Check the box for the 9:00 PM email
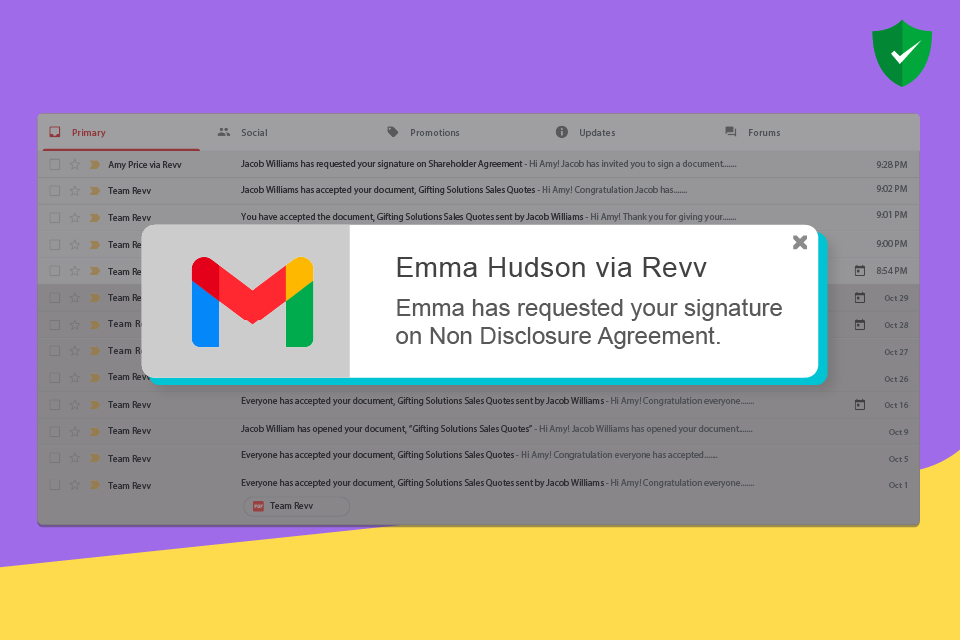960x640 pixels. click(55, 244)
